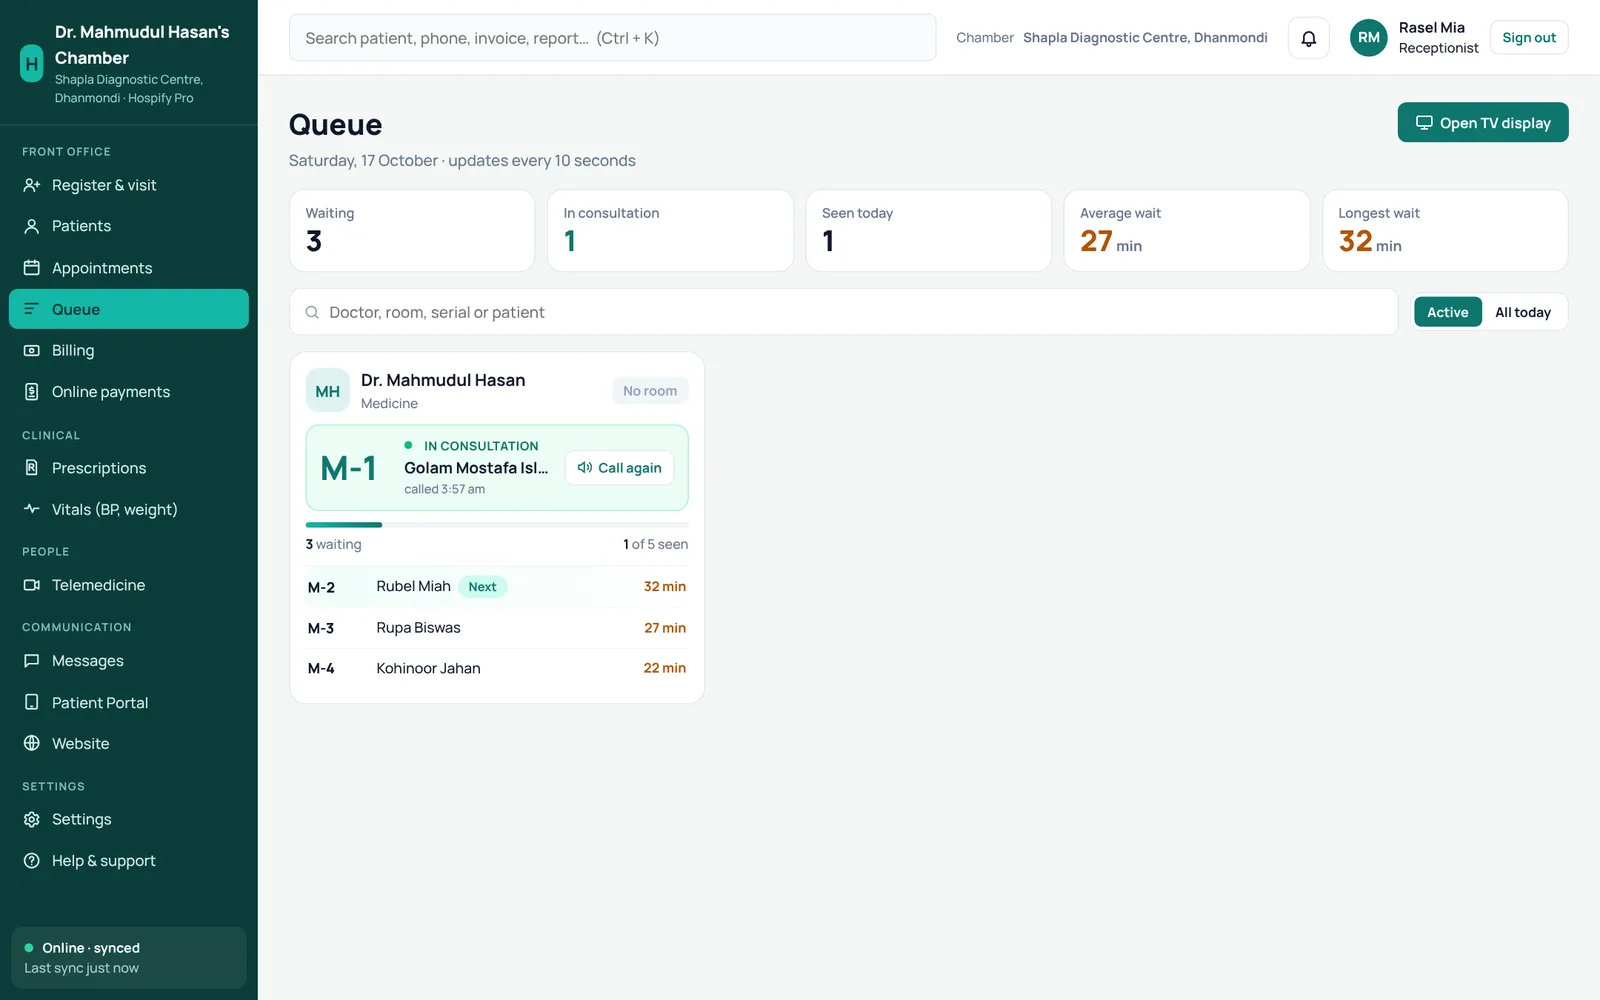Click the Shapla Diagnostic Centre chamber label
The height and width of the screenshot is (1000, 1600).
click(1145, 38)
